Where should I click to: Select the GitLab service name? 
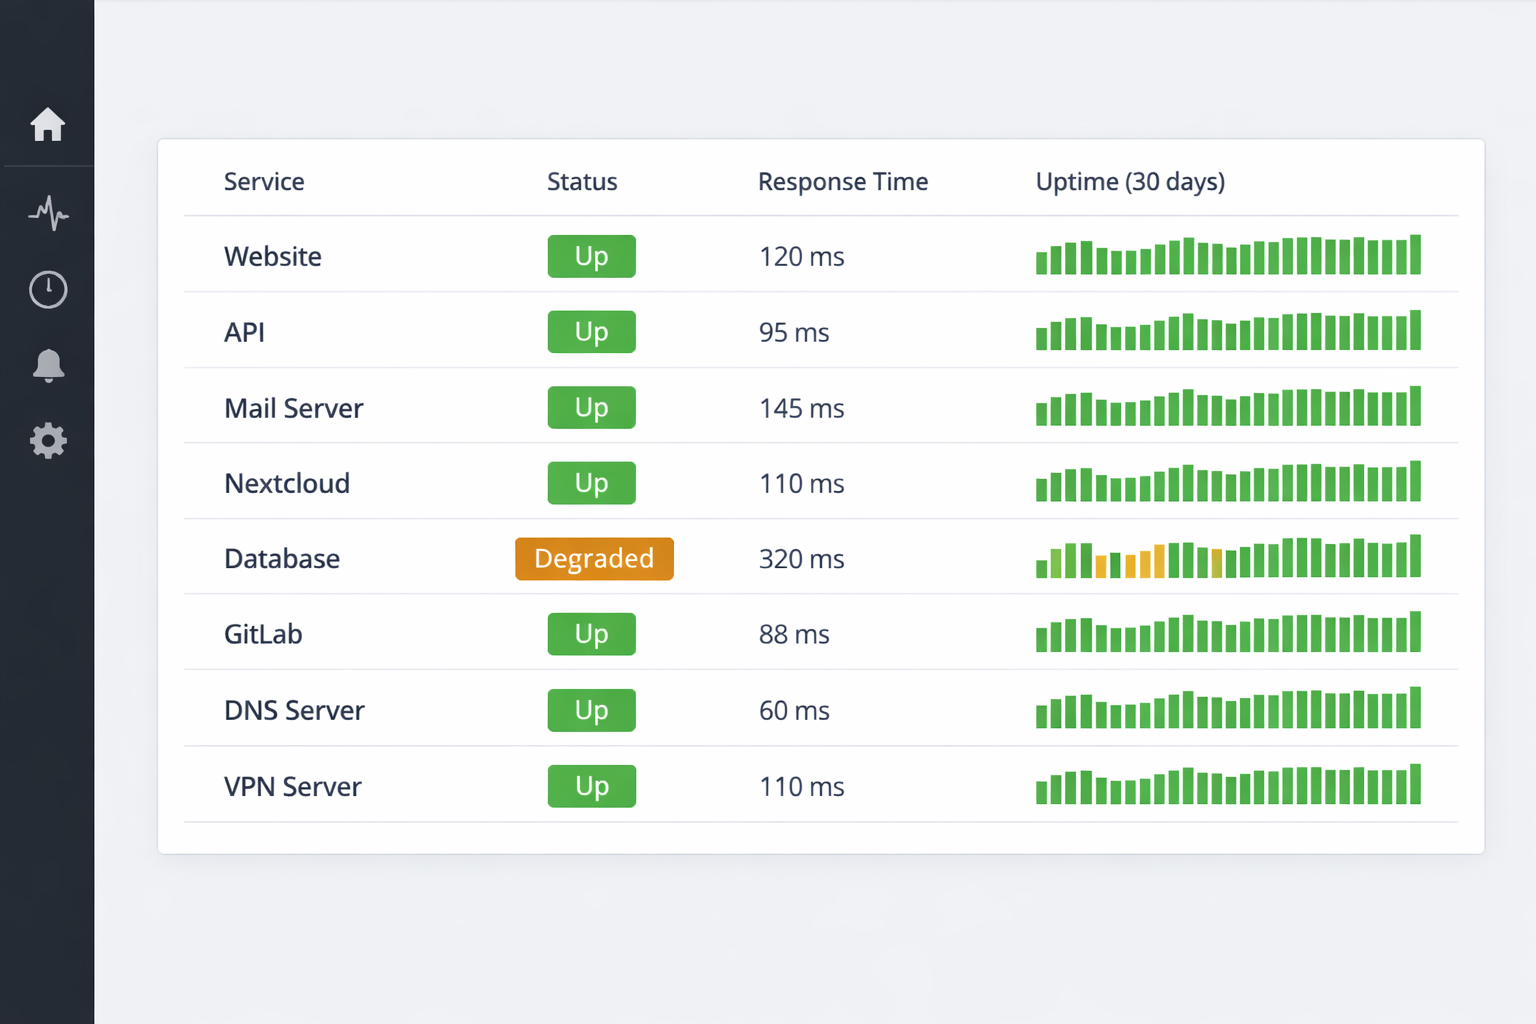263,635
